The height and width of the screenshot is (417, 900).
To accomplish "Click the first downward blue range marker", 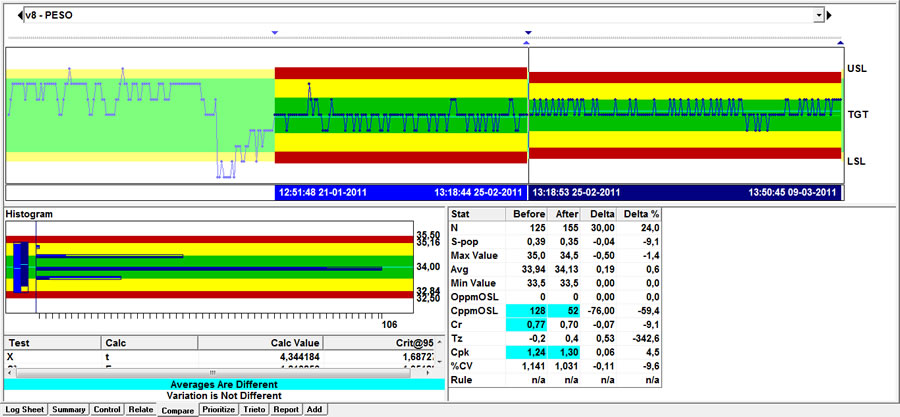I will 274,33.
